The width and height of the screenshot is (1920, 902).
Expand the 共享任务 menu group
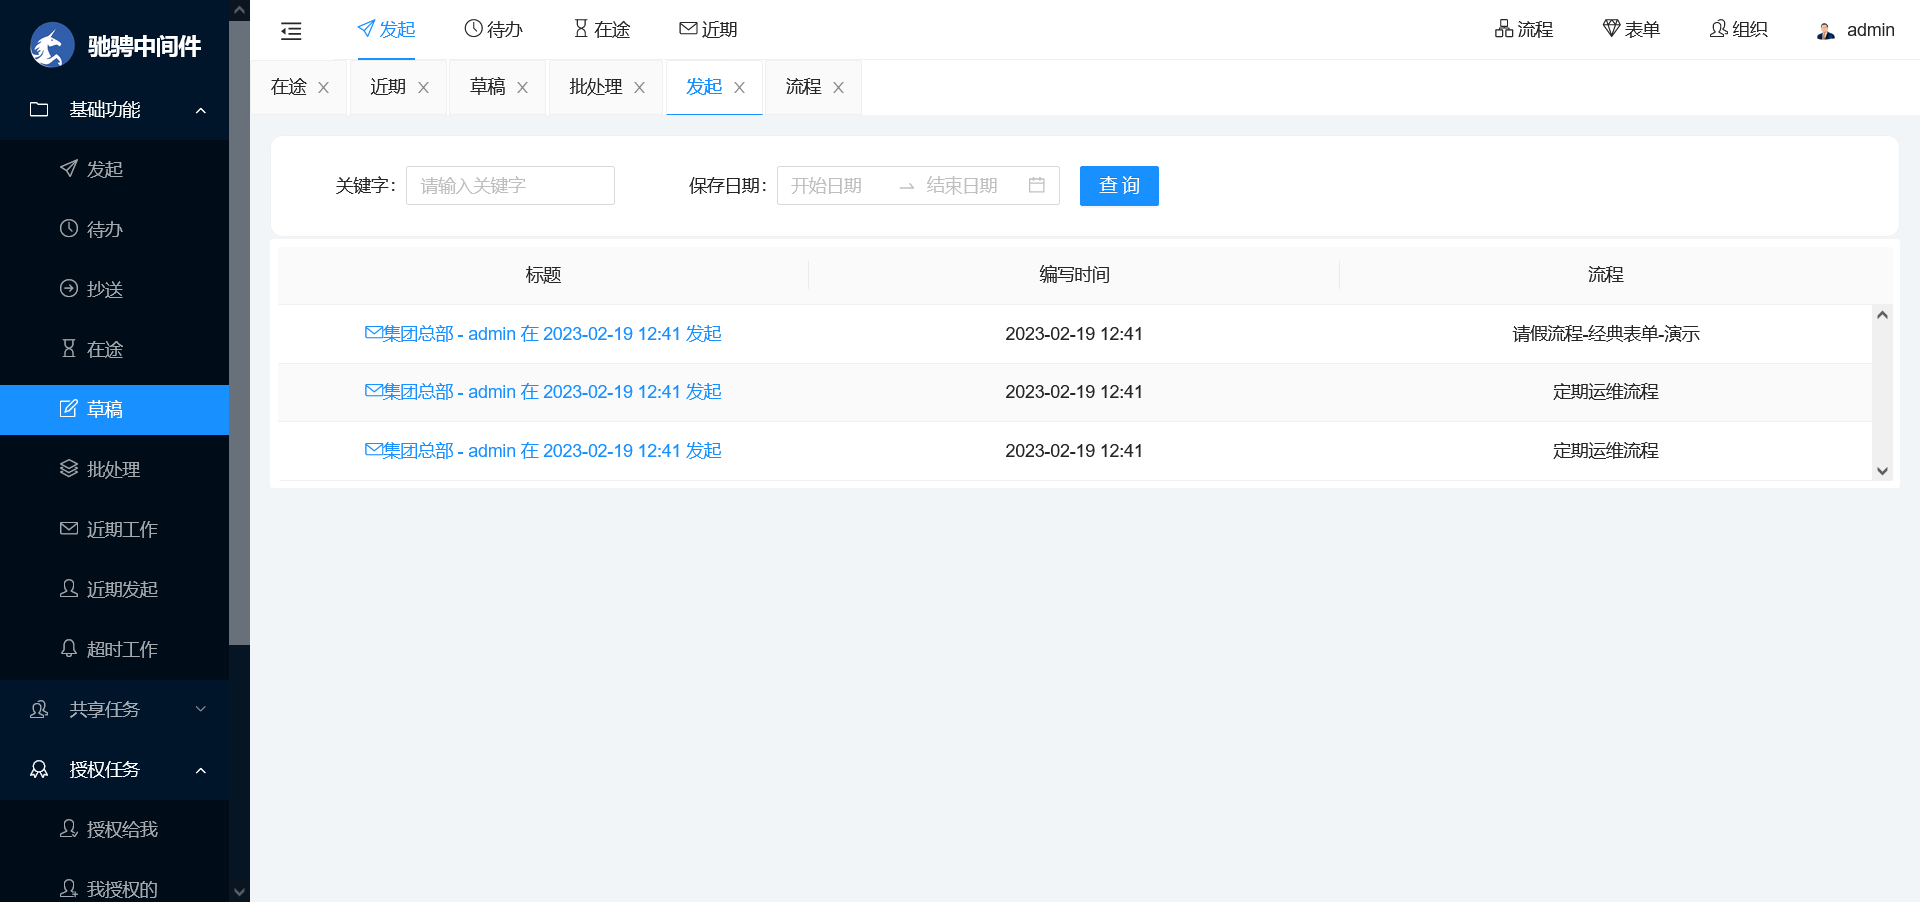click(x=201, y=710)
